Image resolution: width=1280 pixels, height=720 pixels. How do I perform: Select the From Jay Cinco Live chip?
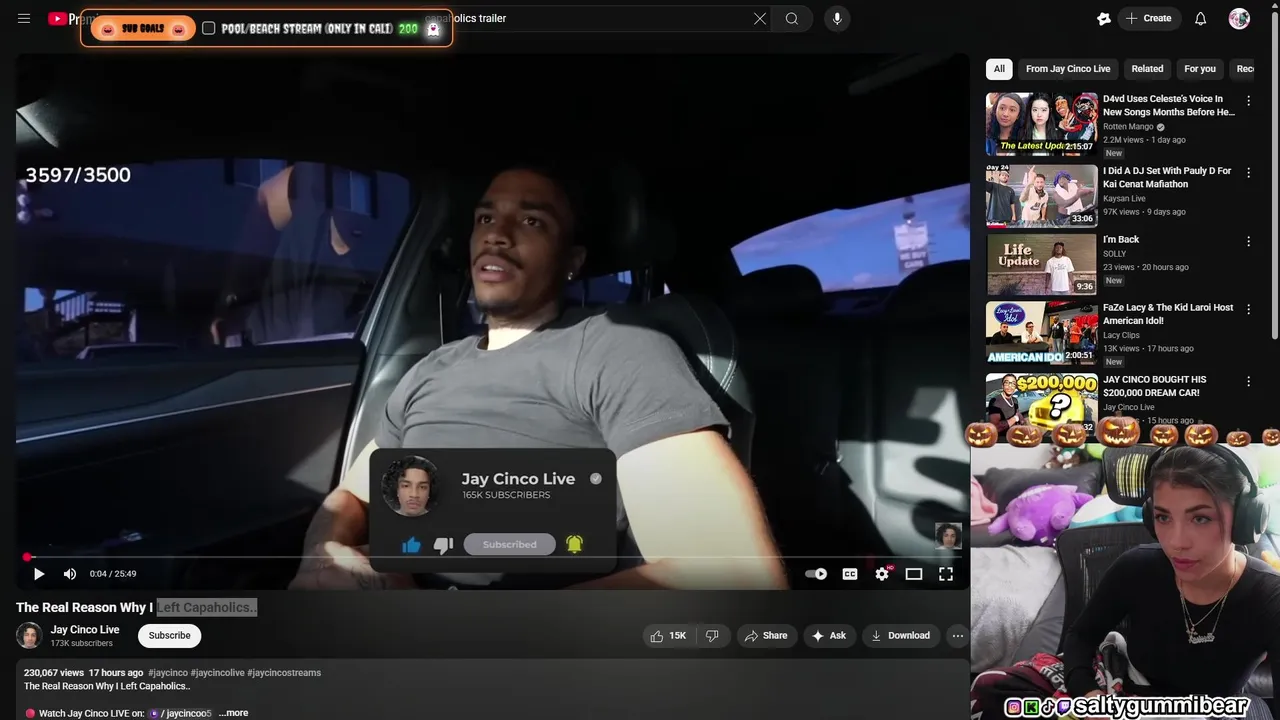coord(1068,69)
